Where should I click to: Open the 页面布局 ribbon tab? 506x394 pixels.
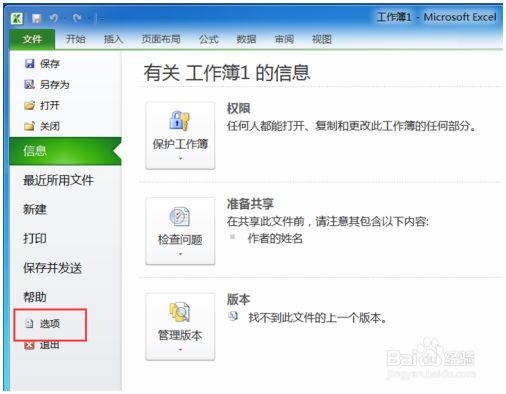(161, 39)
